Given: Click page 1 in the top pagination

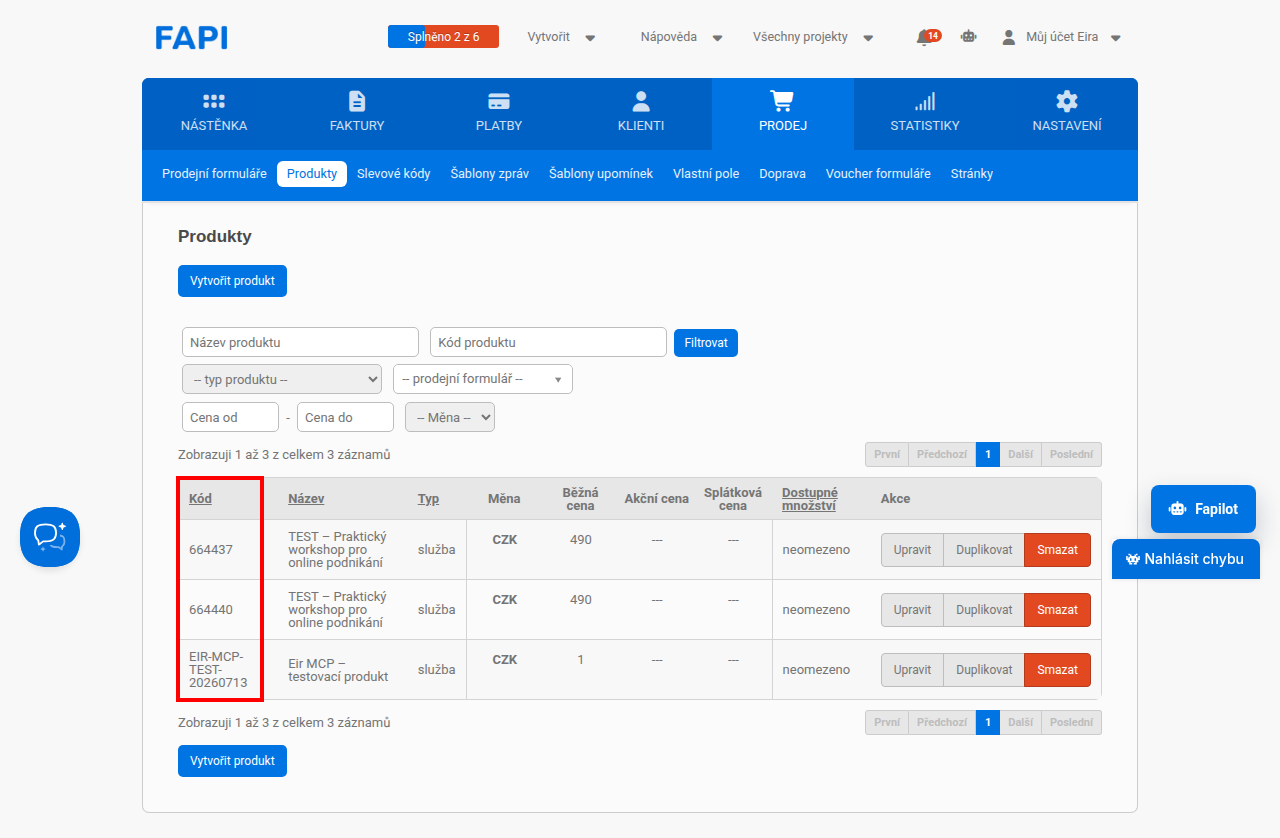Looking at the screenshot, I should (987, 455).
